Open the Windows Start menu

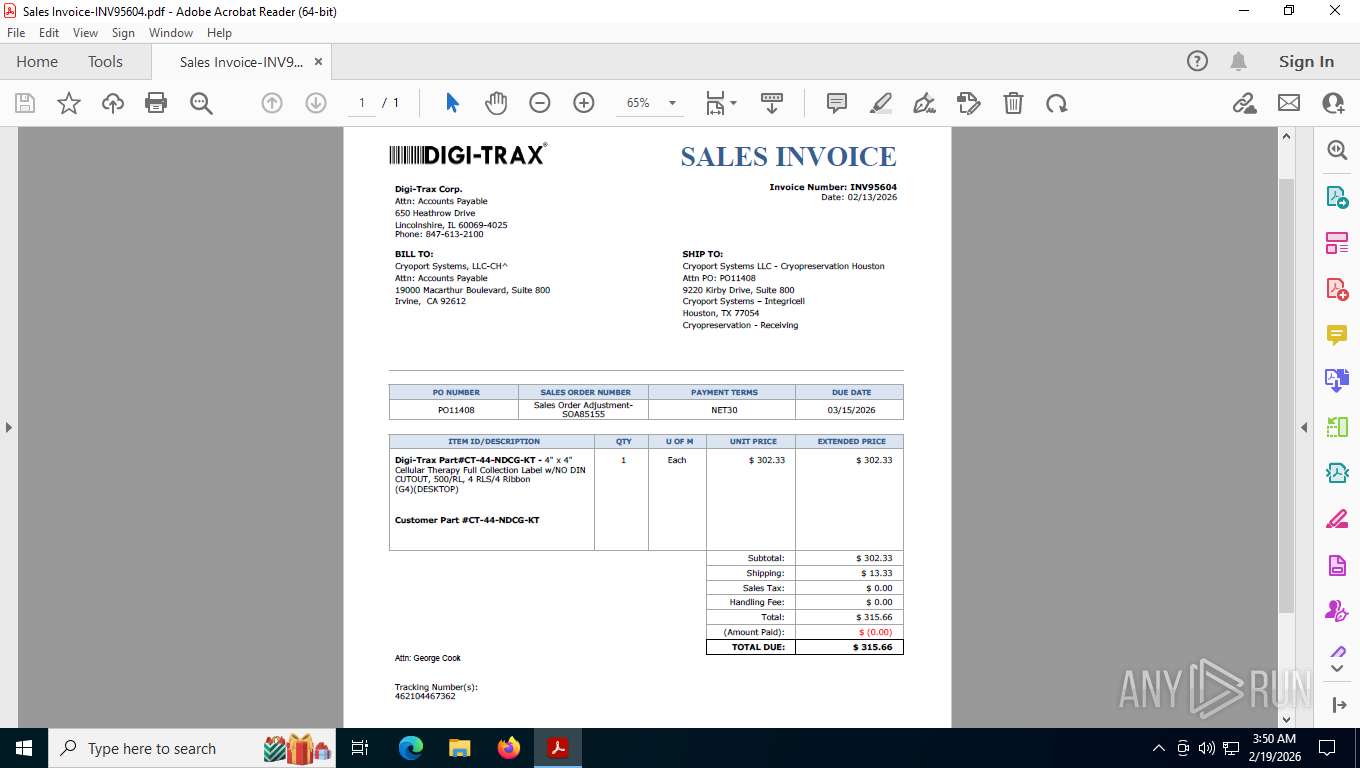coord(23,748)
